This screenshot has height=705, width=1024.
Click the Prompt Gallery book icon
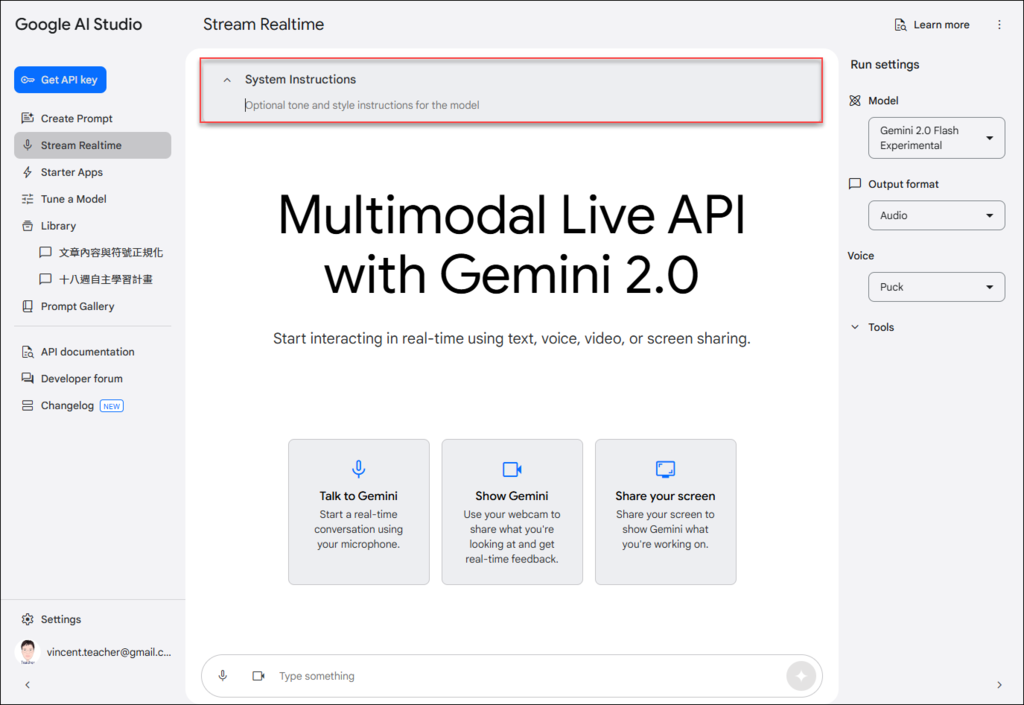[x=27, y=306]
